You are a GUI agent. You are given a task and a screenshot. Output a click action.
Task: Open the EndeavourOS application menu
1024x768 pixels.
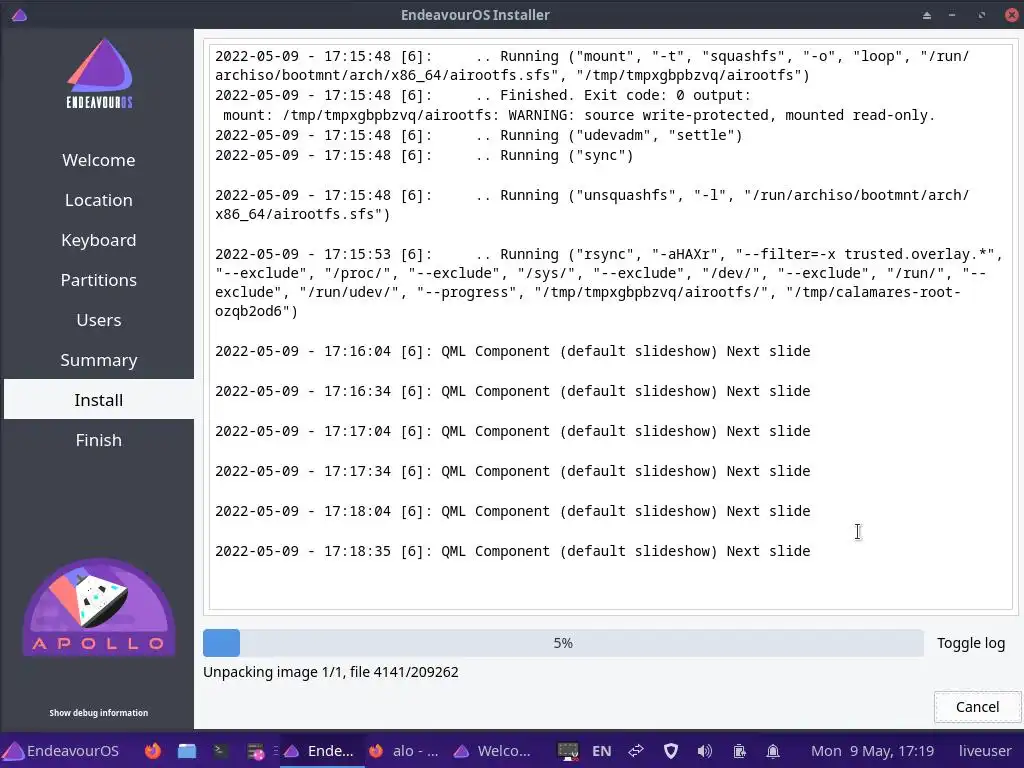click(61, 751)
